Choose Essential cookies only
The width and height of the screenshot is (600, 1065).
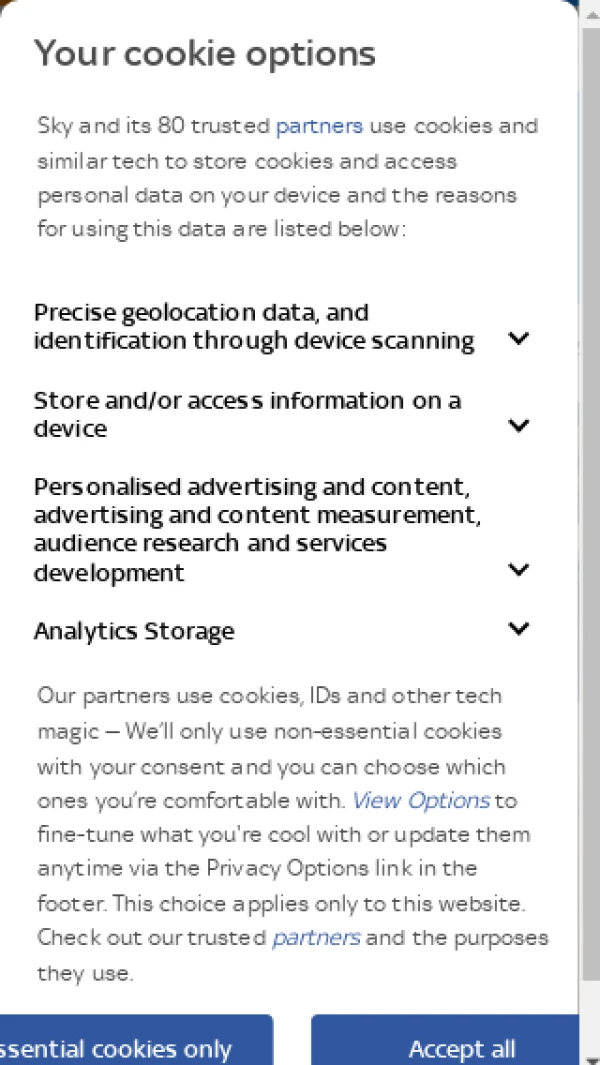[x=135, y=1048]
